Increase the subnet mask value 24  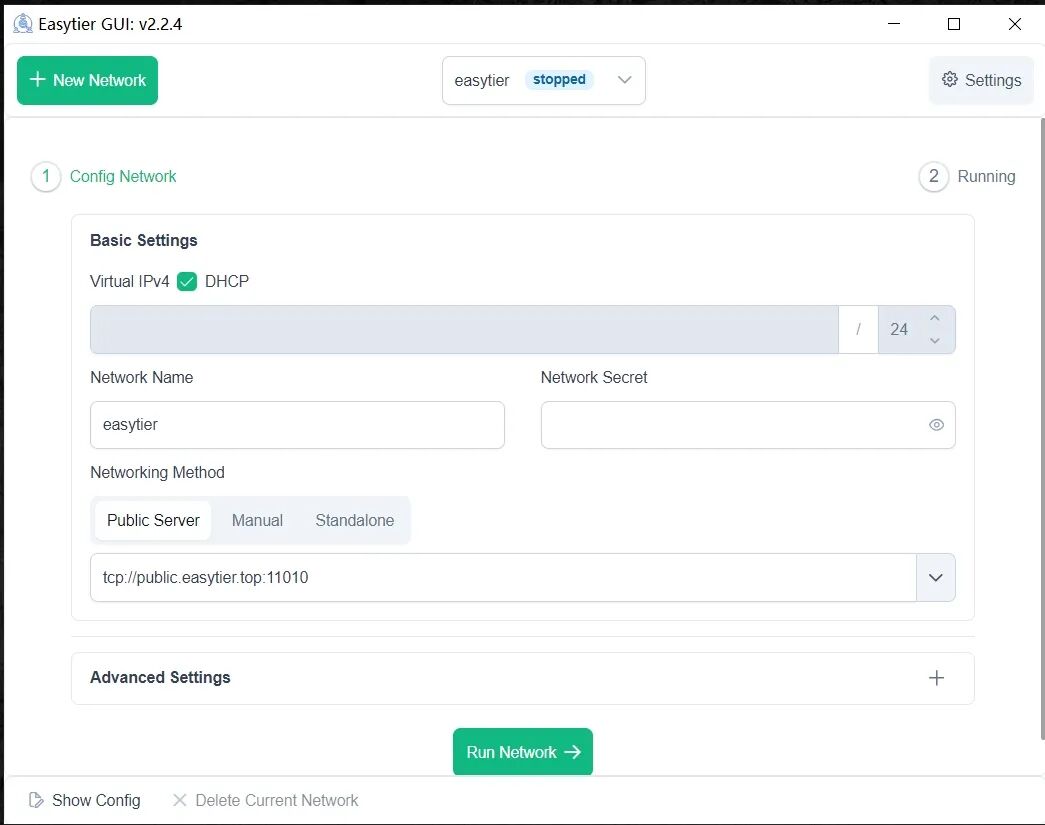coord(935,319)
